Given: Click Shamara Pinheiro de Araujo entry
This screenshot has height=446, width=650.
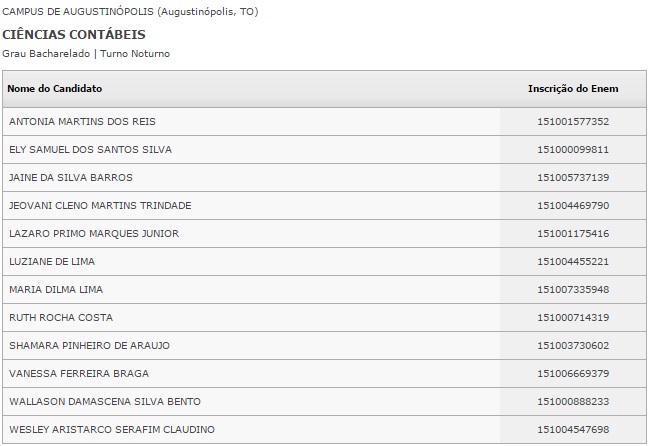Looking at the screenshot, I should tap(89, 346).
